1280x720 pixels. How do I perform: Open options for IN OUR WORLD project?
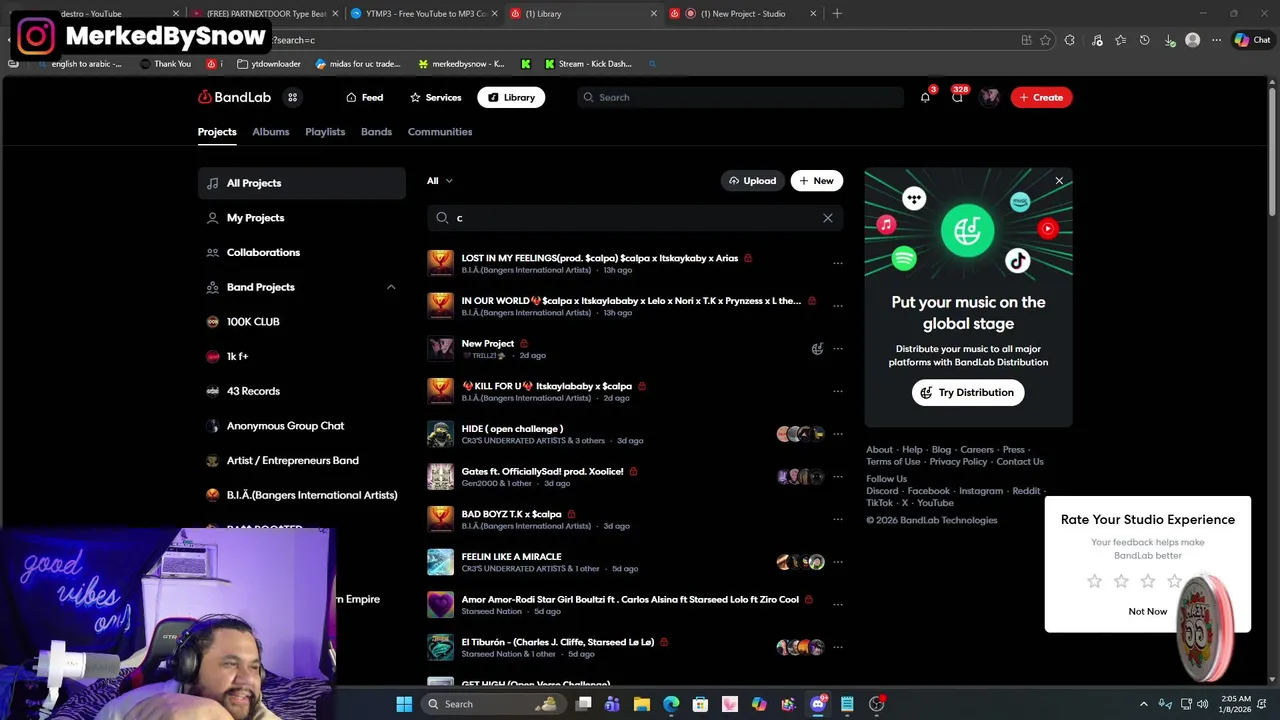pos(838,306)
